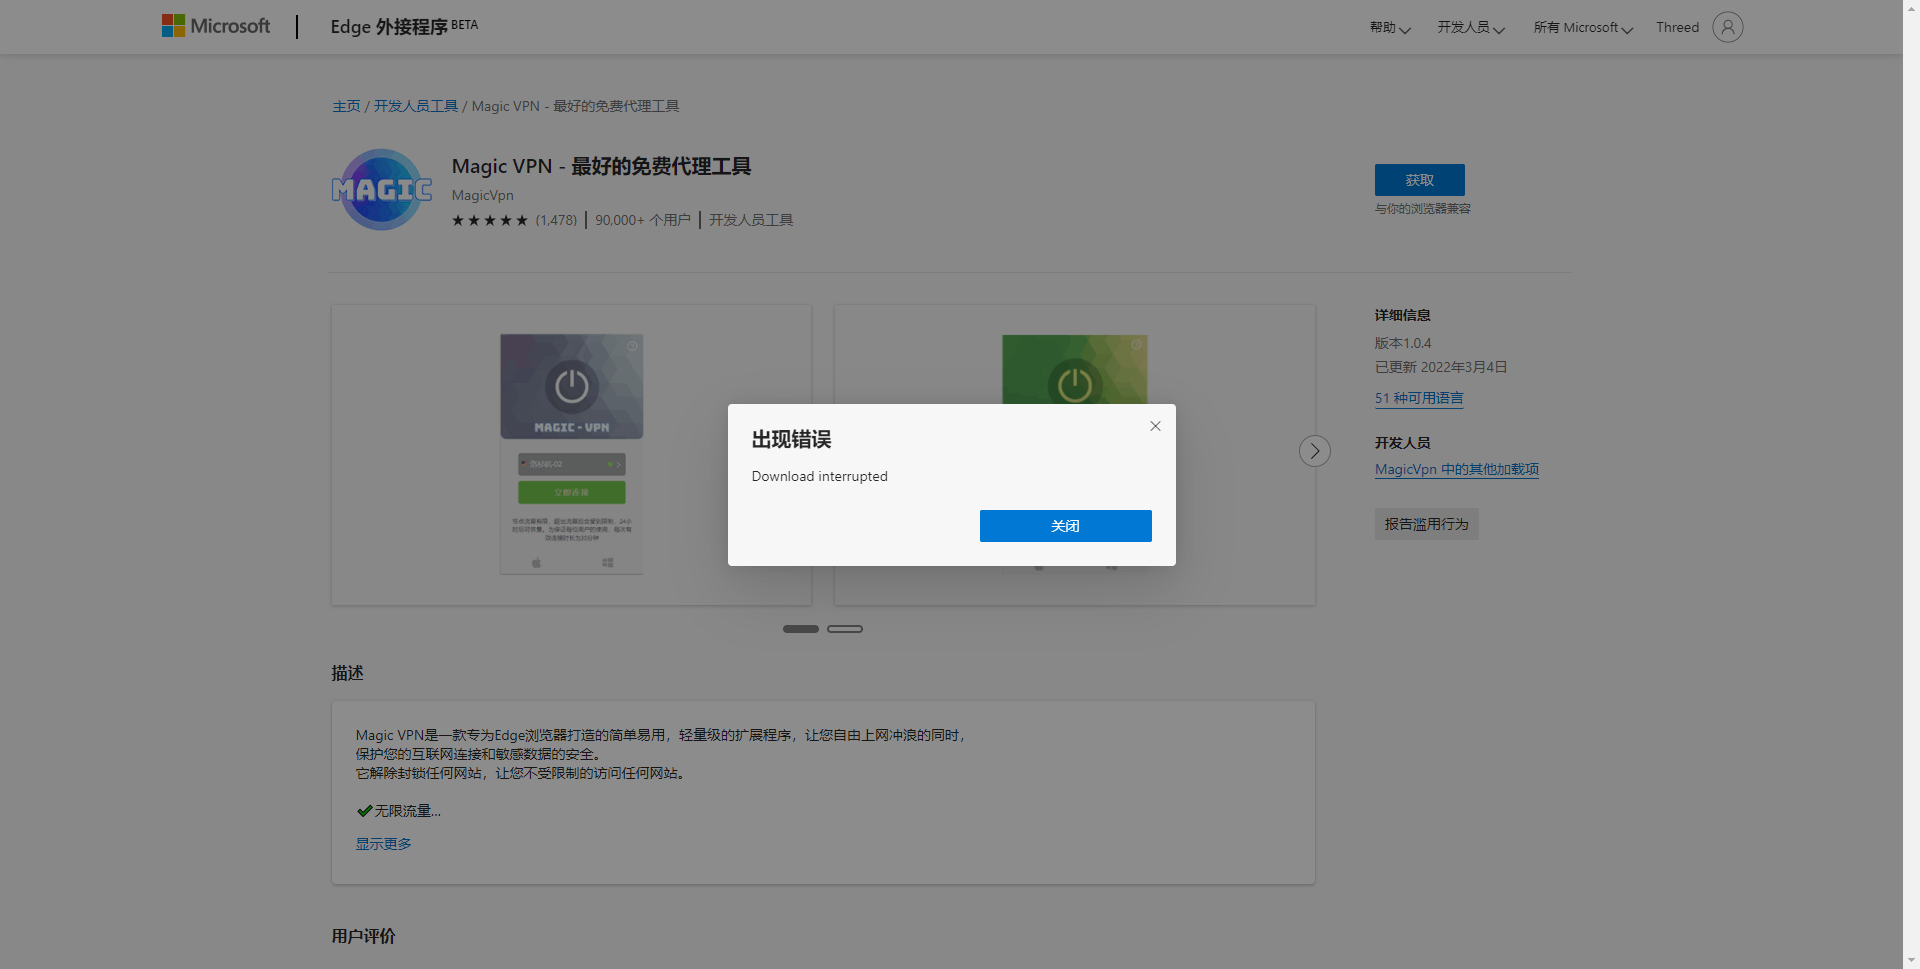Screen dimensions: 1920x969
Task: Click the blue 获取 button
Action: click(1419, 180)
